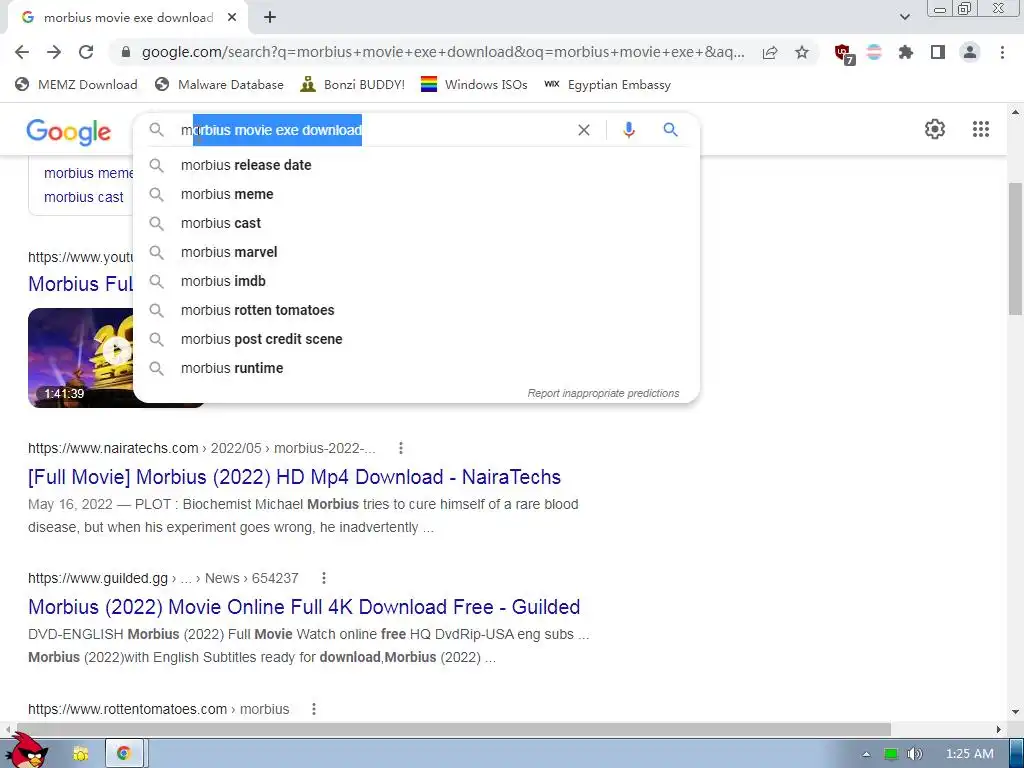The height and width of the screenshot is (768, 1024).
Task: Show hidden system tray icons arrow
Action: click(867, 754)
